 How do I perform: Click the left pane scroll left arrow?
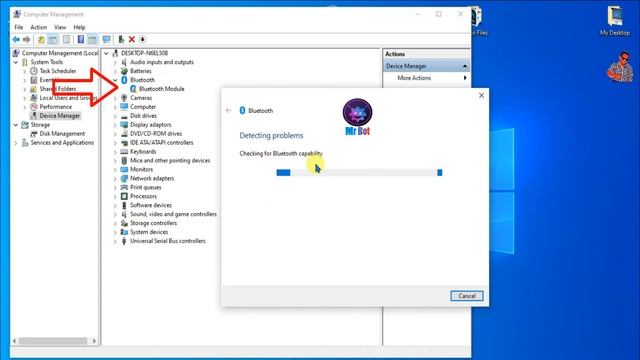pos(15,341)
